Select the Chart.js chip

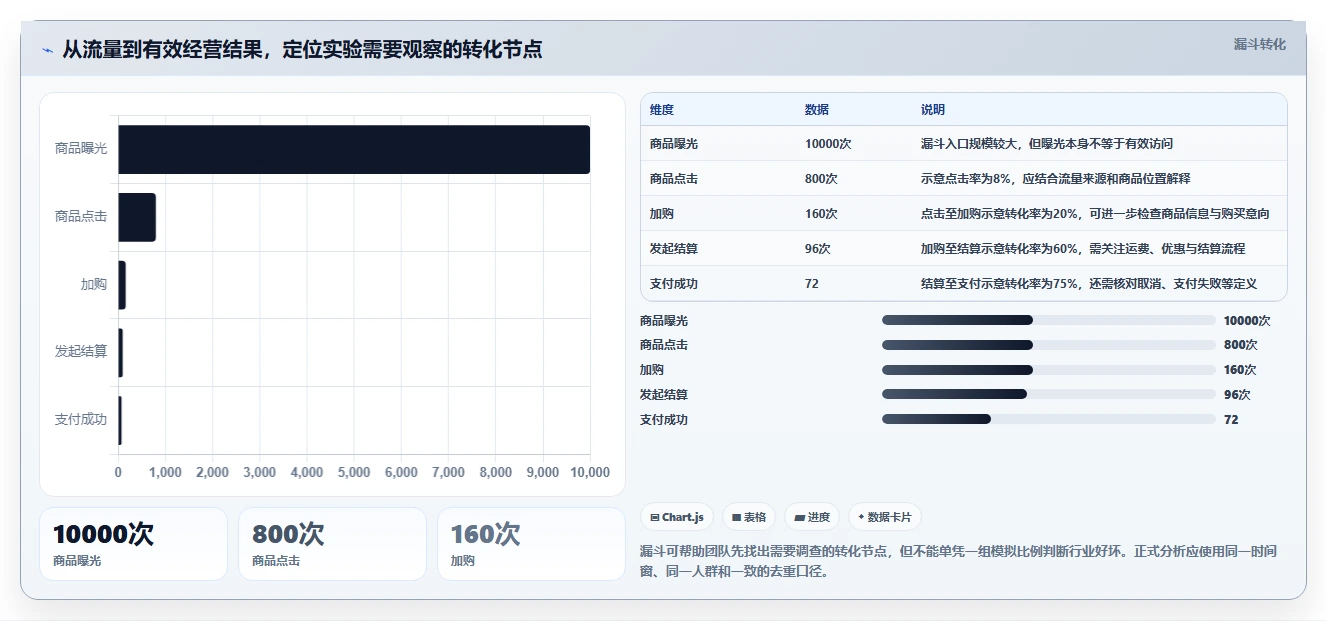click(x=677, y=517)
